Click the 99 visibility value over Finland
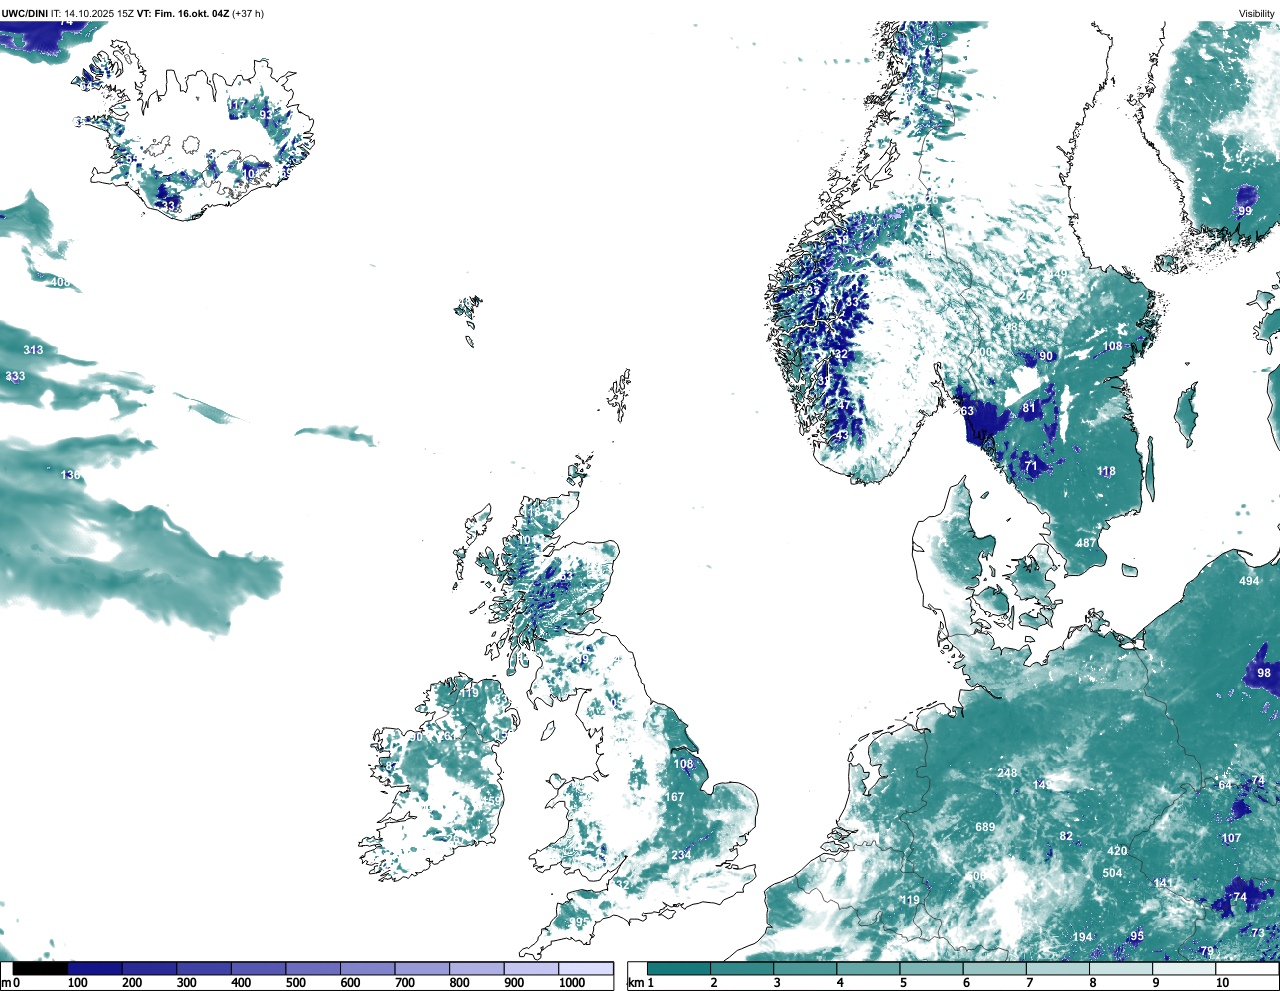1280x991 pixels. point(1245,211)
